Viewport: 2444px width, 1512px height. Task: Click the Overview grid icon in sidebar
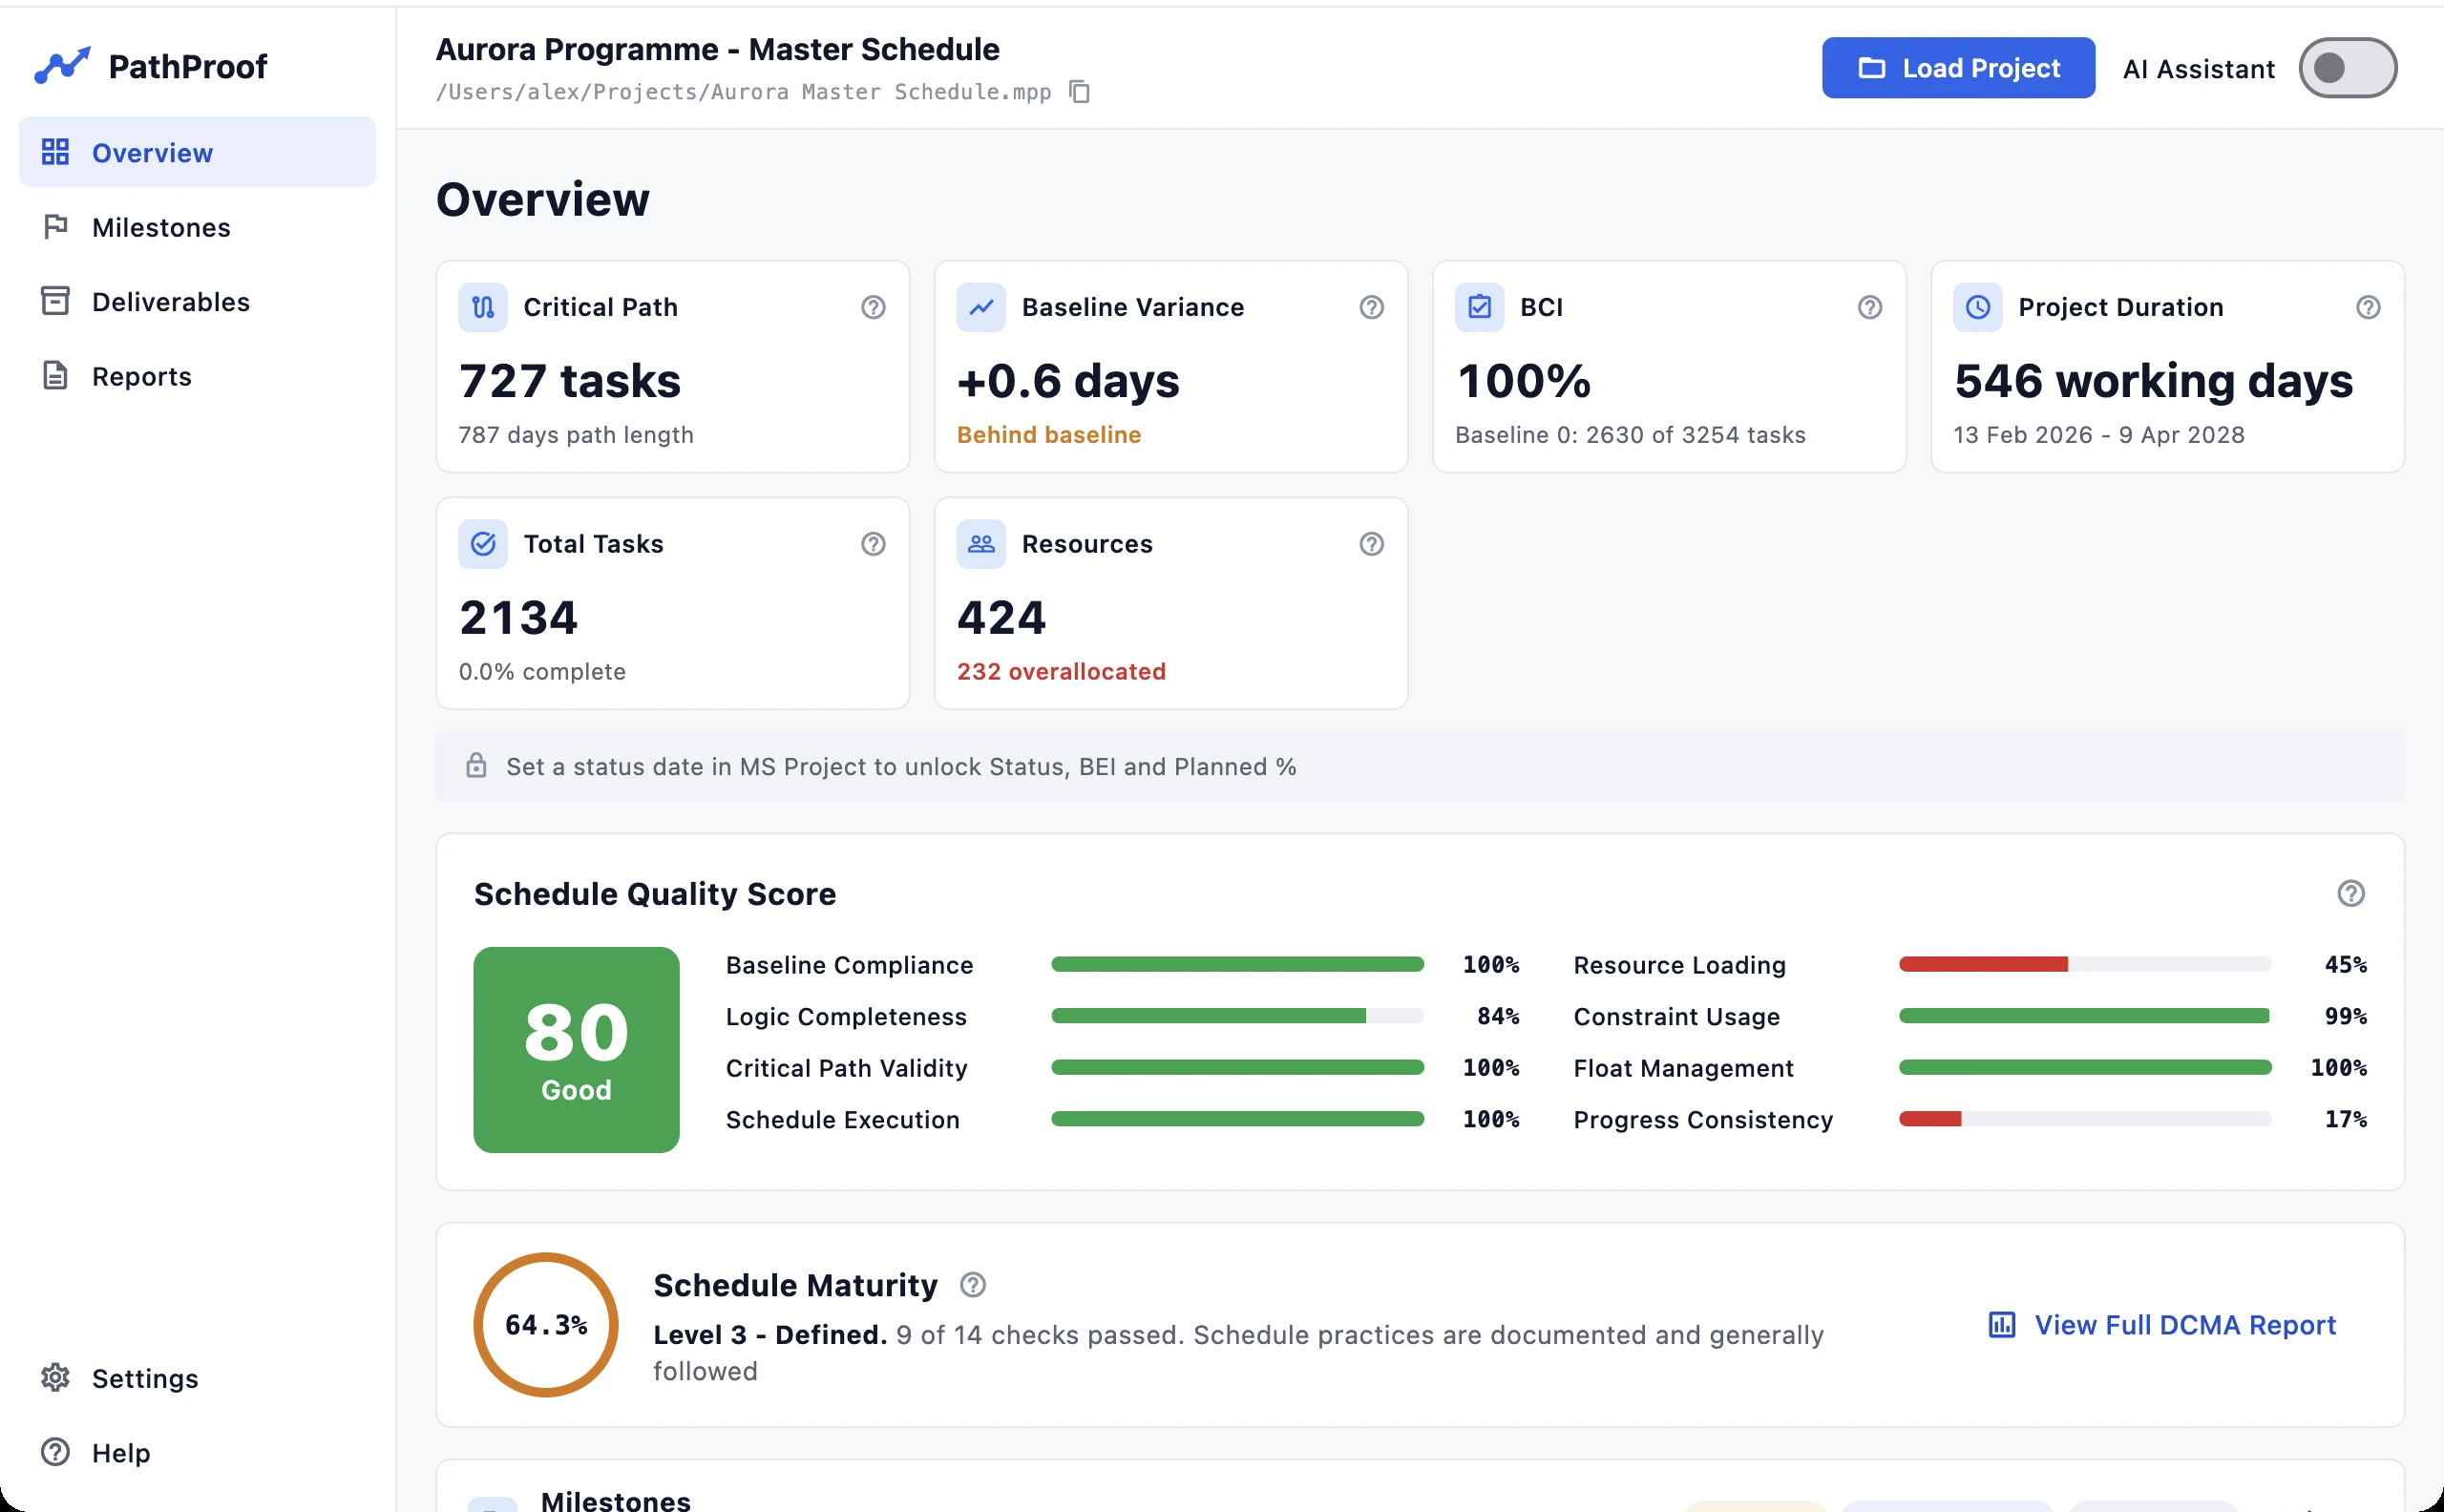coord(55,152)
